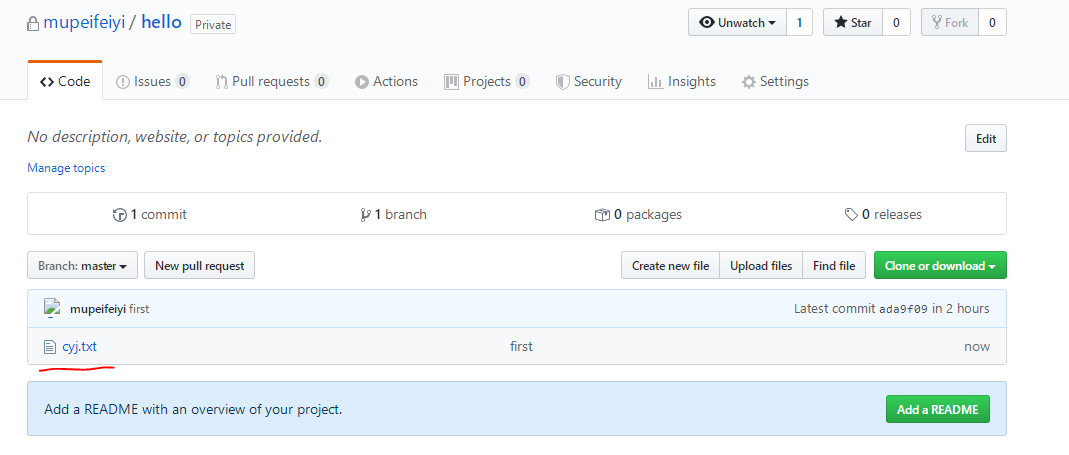Click the Projects count badge 0
1069x455 pixels.
coord(522,82)
